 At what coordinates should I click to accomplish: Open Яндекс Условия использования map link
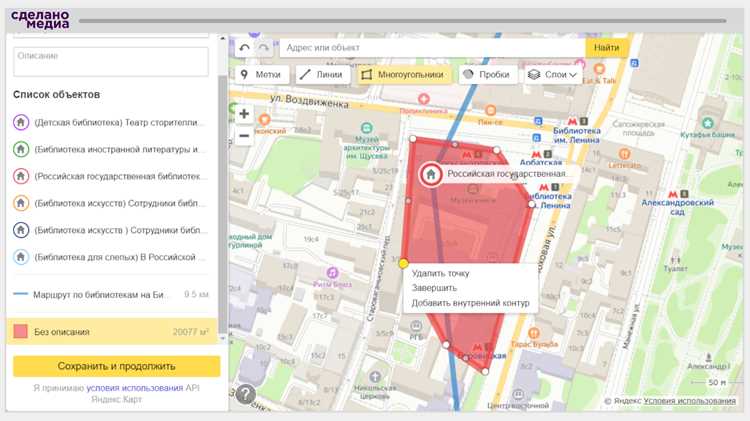(x=689, y=401)
